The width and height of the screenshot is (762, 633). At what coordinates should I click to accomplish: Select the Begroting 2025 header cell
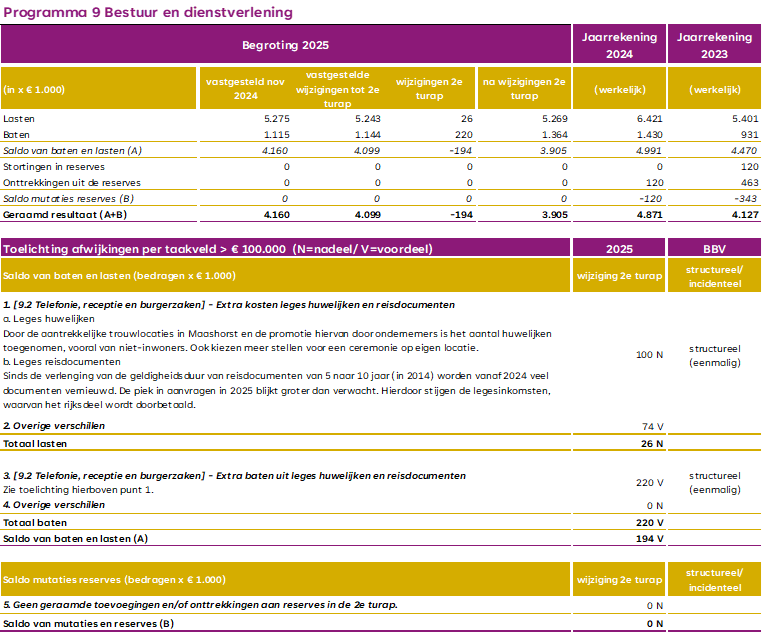pyautogui.click(x=285, y=45)
